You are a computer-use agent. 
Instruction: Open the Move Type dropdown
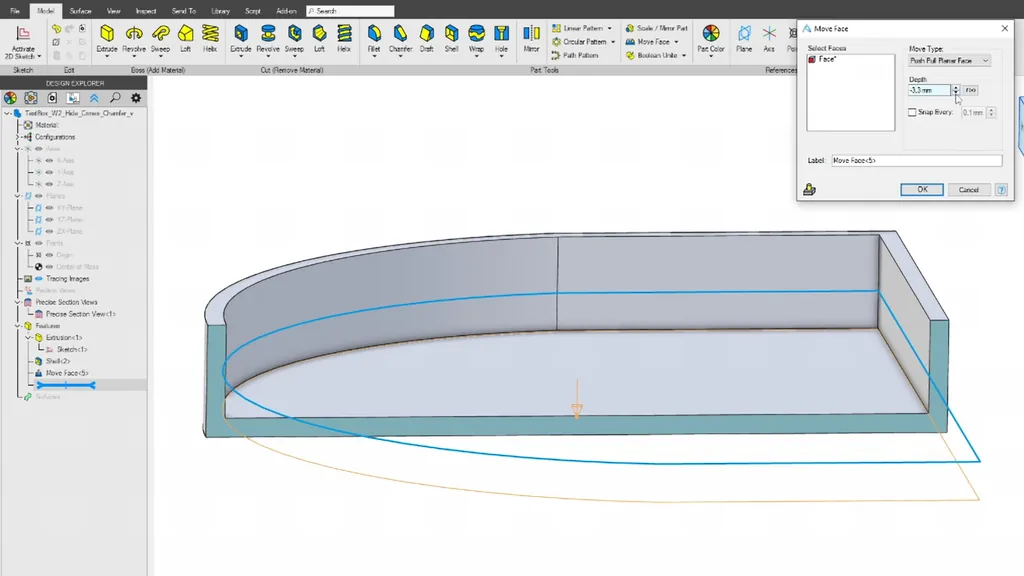pos(949,61)
